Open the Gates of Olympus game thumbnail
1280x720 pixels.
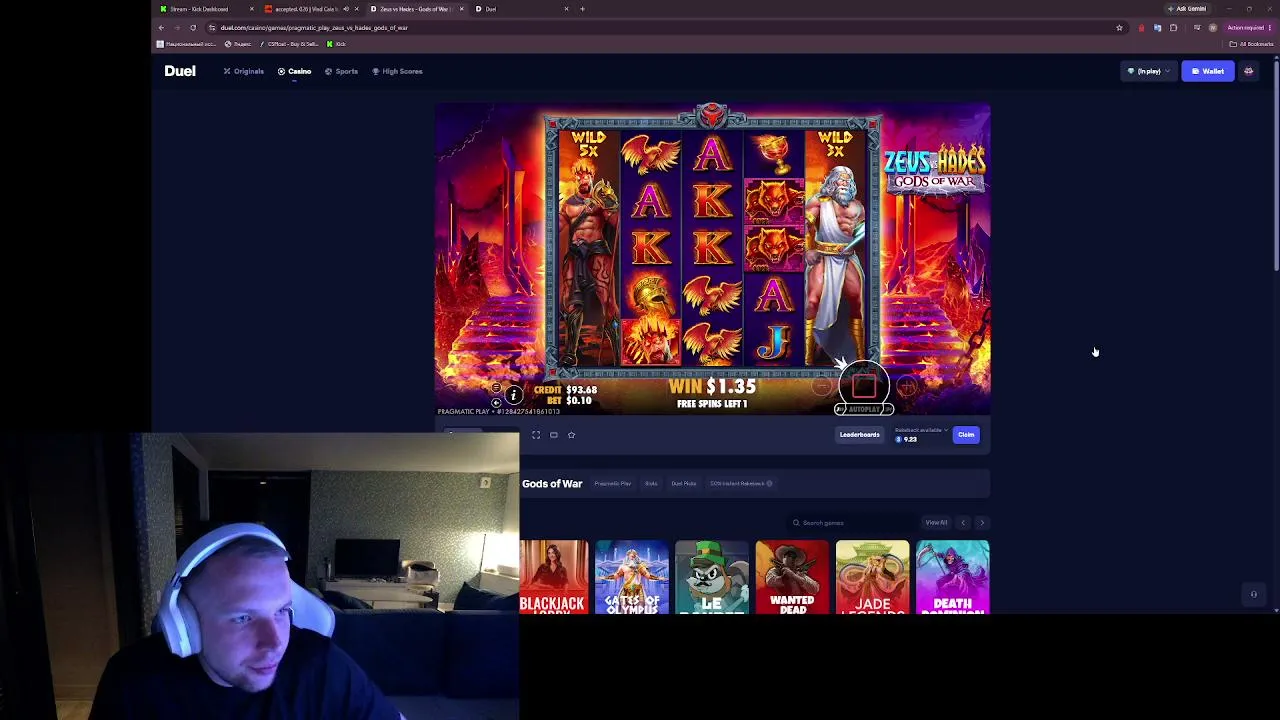pyautogui.click(x=632, y=577)
